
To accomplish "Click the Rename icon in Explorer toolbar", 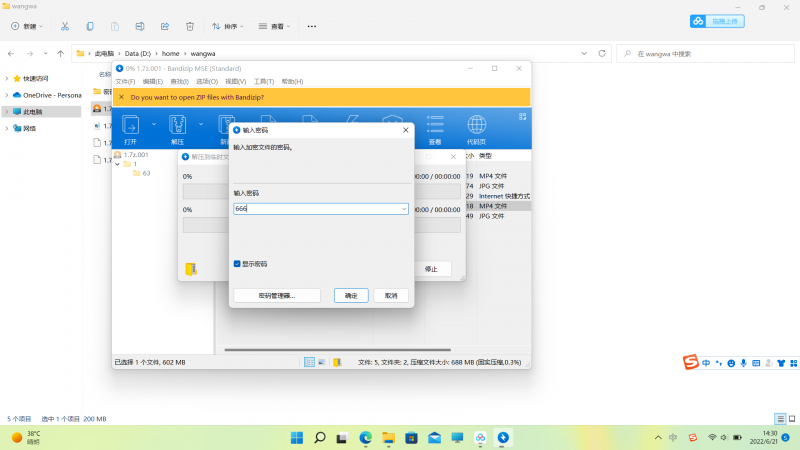I will [140, 25].
